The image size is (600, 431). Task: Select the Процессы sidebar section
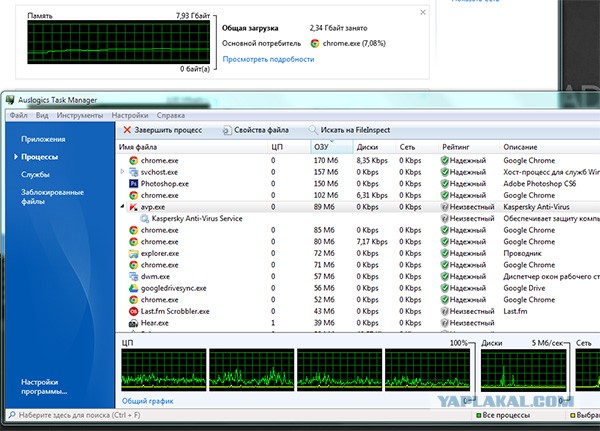point(39,157)
